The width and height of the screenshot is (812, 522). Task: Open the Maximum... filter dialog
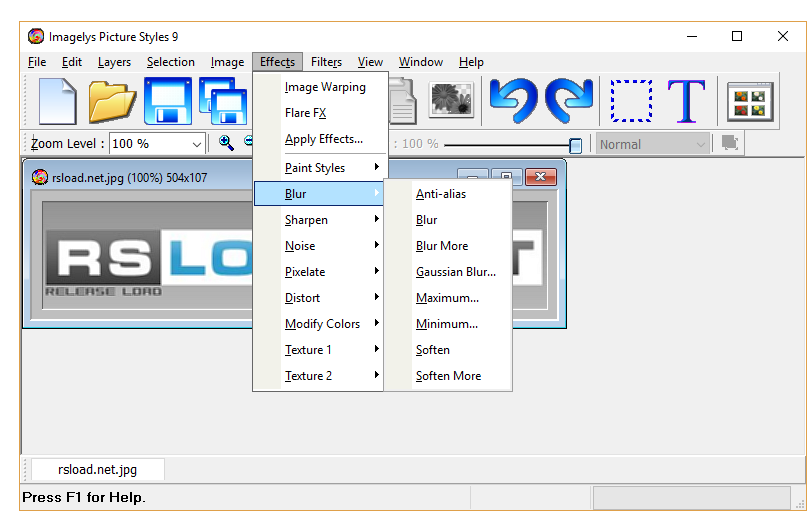tap(448, 297)
